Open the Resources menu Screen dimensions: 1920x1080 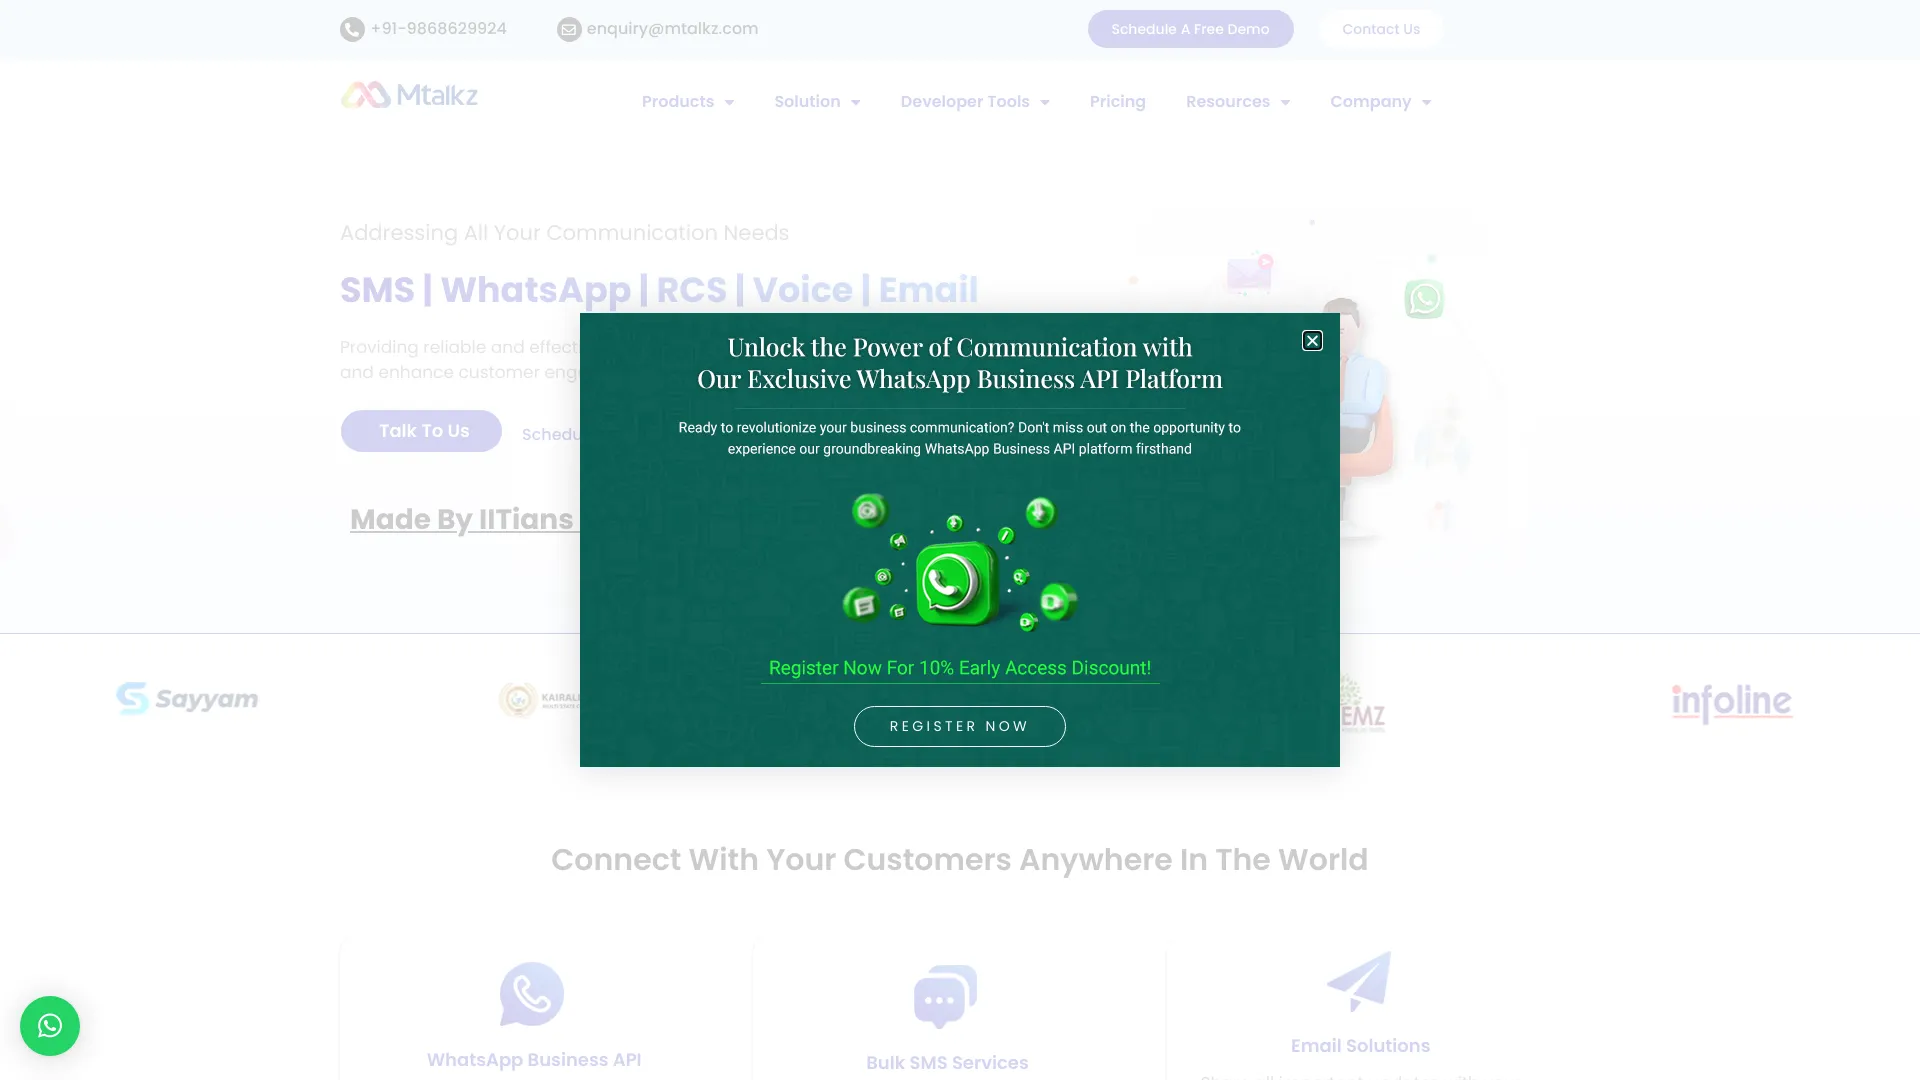click(1237, 100)
